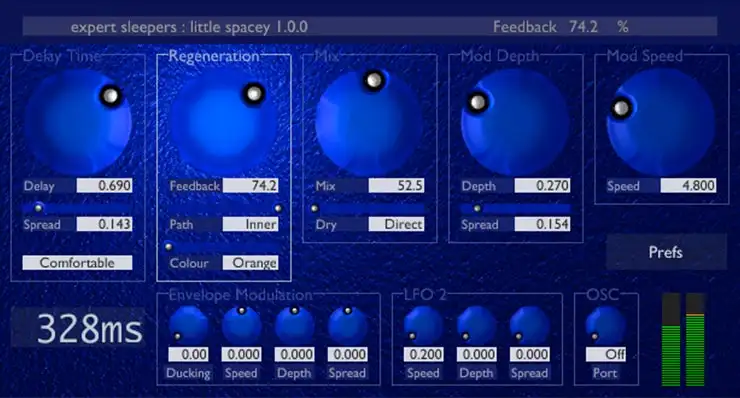Click the LFO 2 Depth knob

(477, 325)
